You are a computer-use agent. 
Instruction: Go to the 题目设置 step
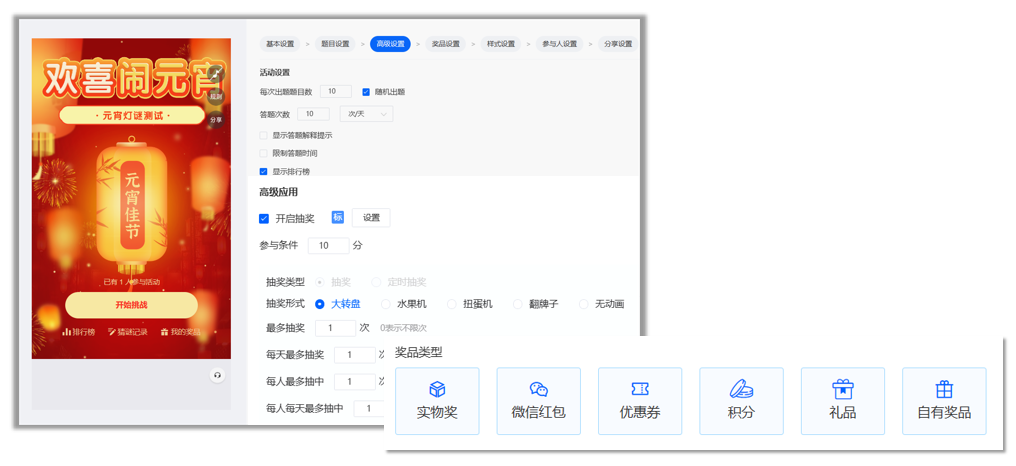pyautogui.click(x=335, y=44)
